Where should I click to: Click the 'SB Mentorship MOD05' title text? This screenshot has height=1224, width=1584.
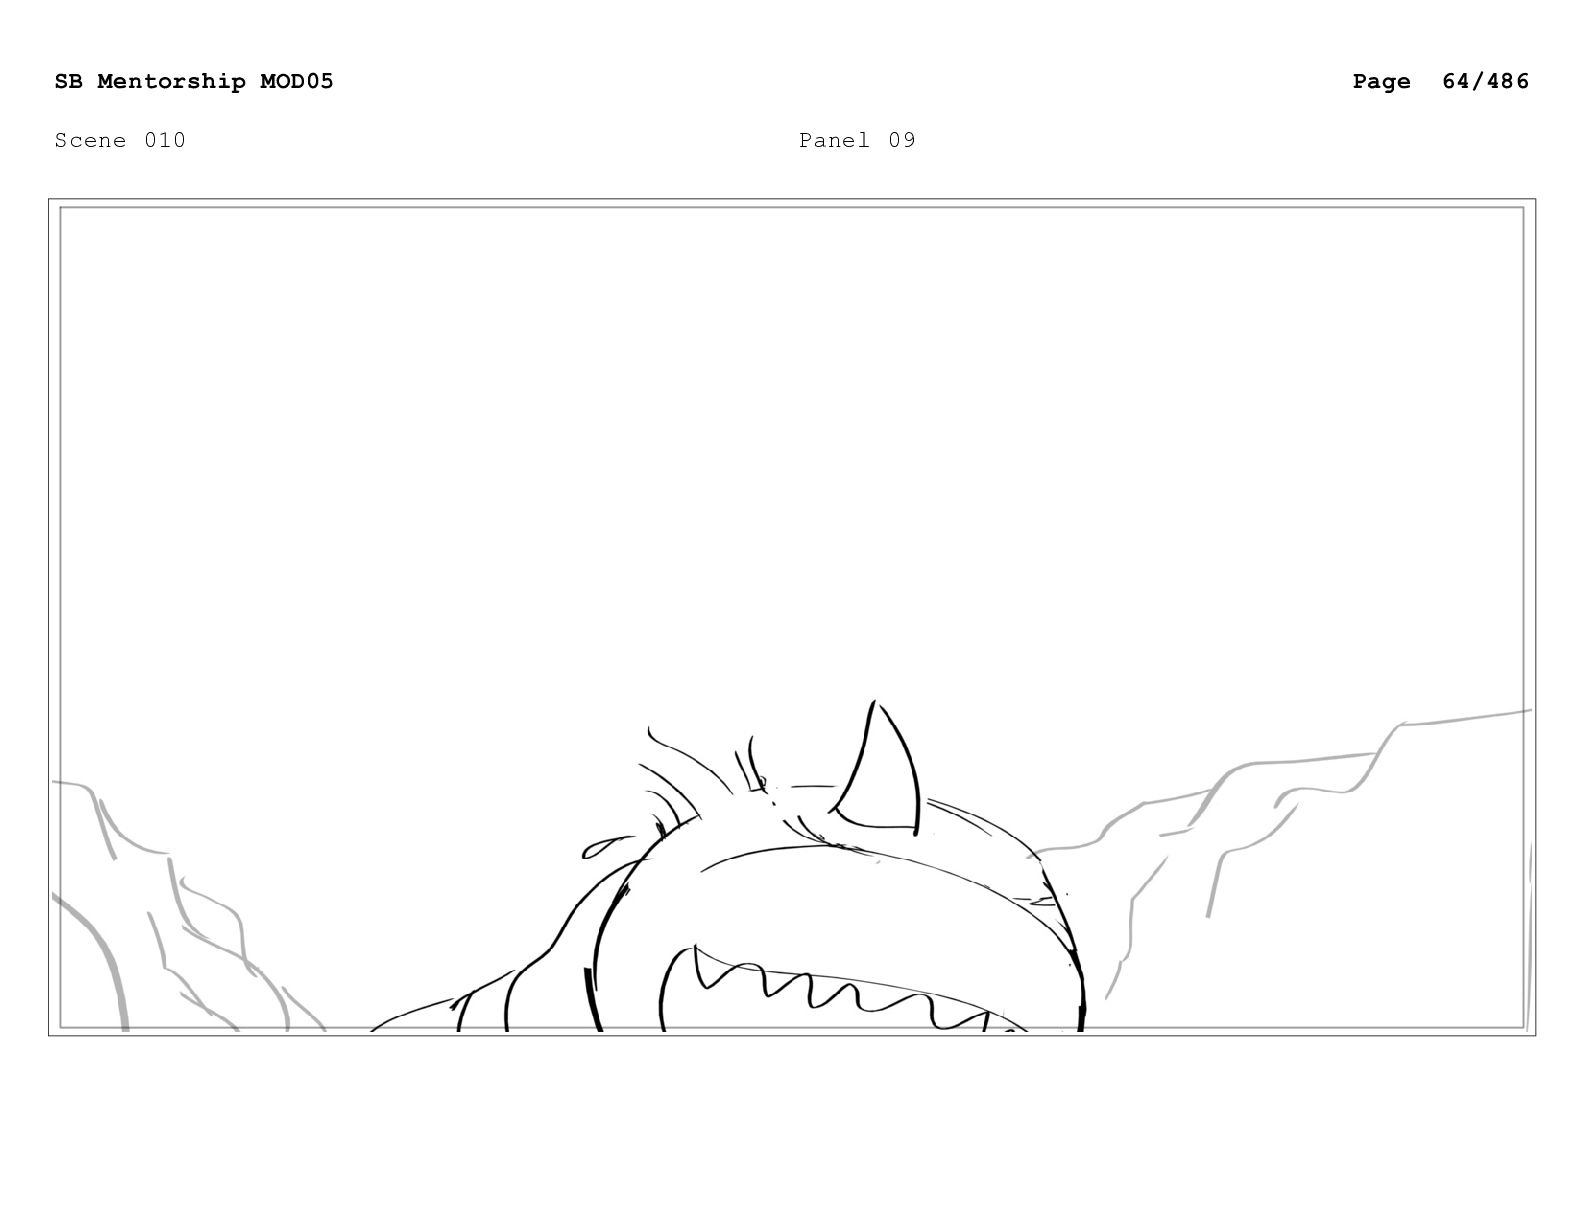tap(194, 81)
